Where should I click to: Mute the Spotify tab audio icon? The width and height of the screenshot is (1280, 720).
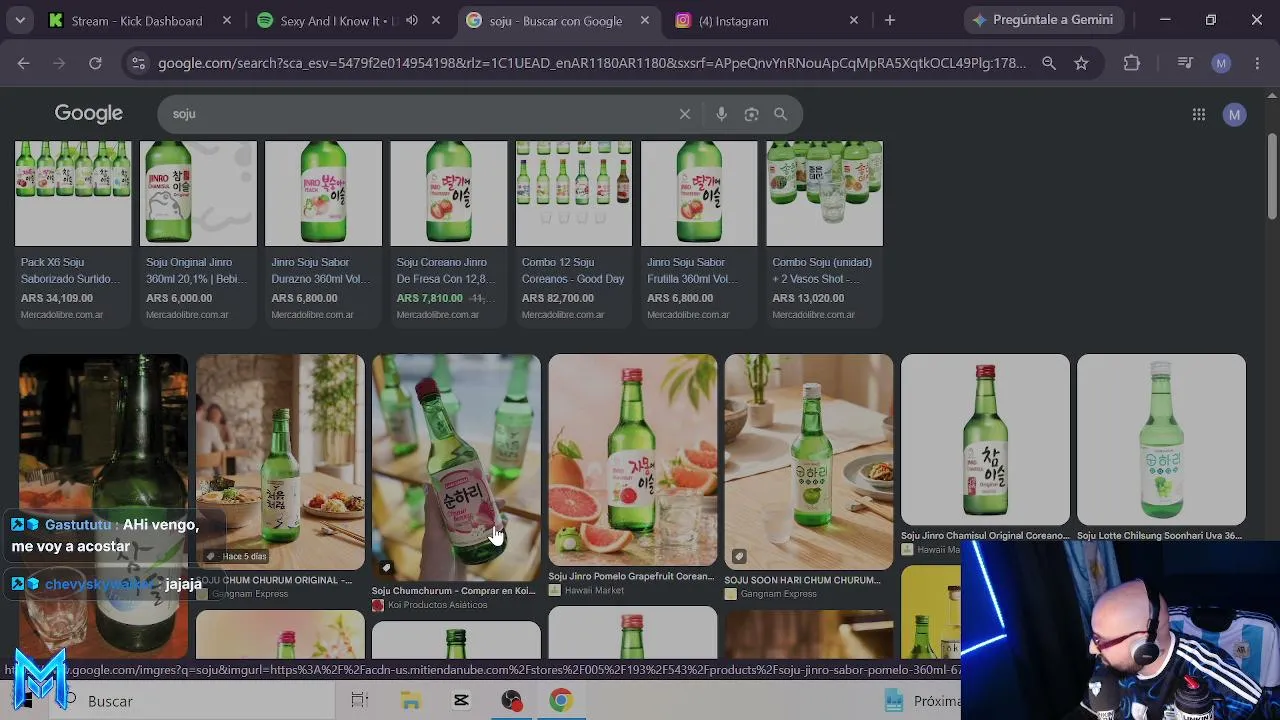(411, 20)
